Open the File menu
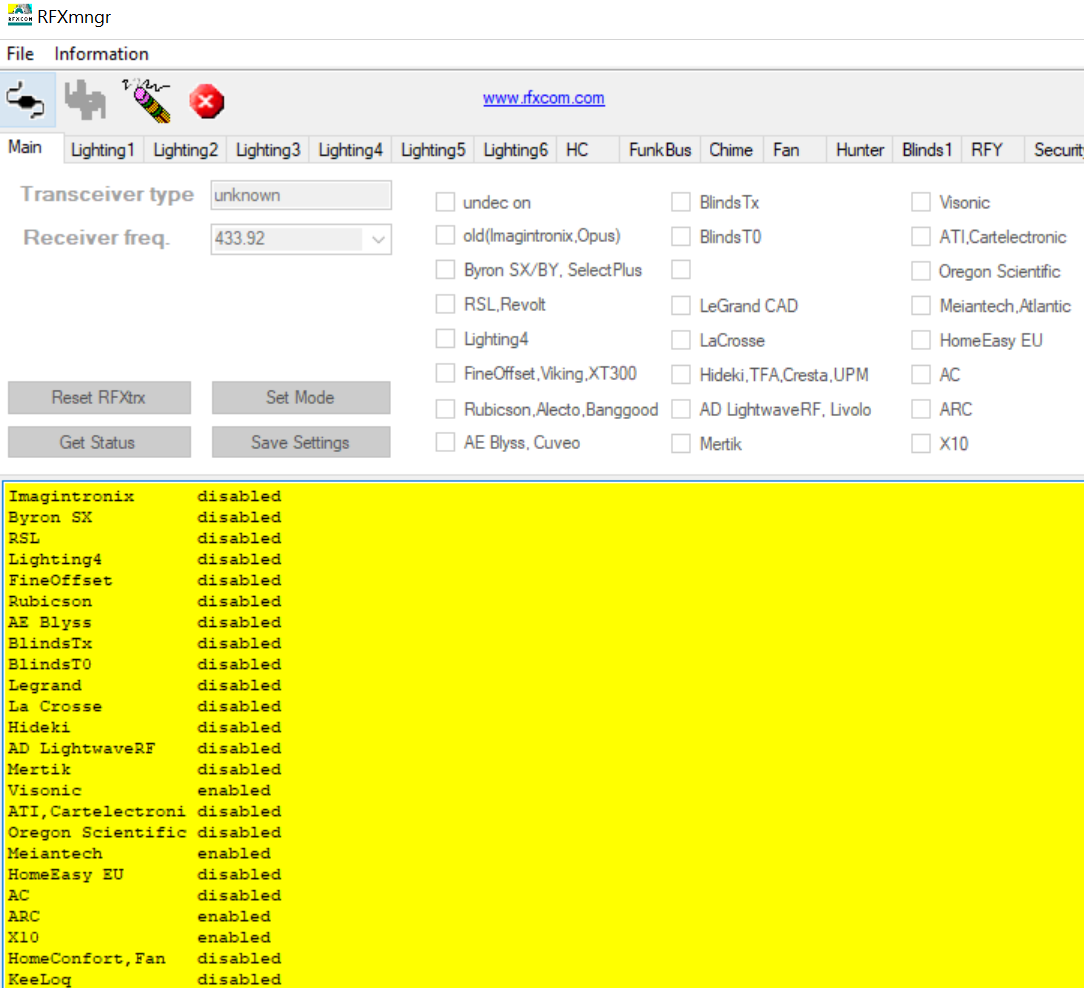This screenshot has height=988, width=1084. [20, 54]
